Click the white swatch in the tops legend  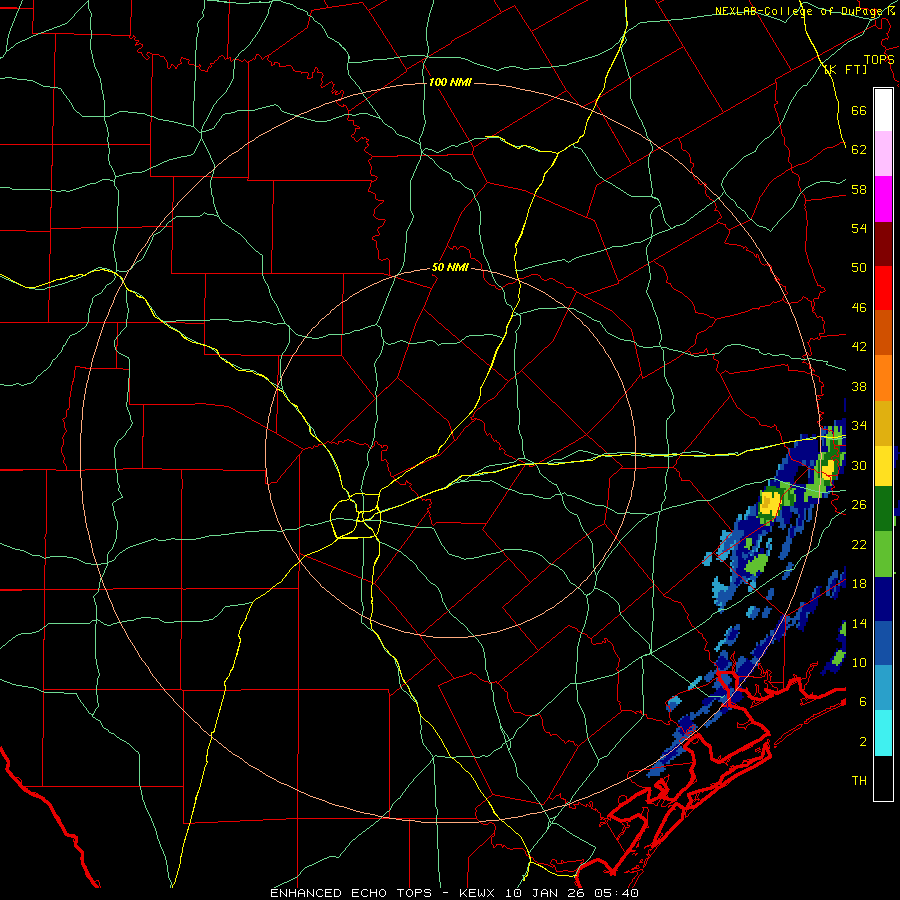tap(883, 110)
